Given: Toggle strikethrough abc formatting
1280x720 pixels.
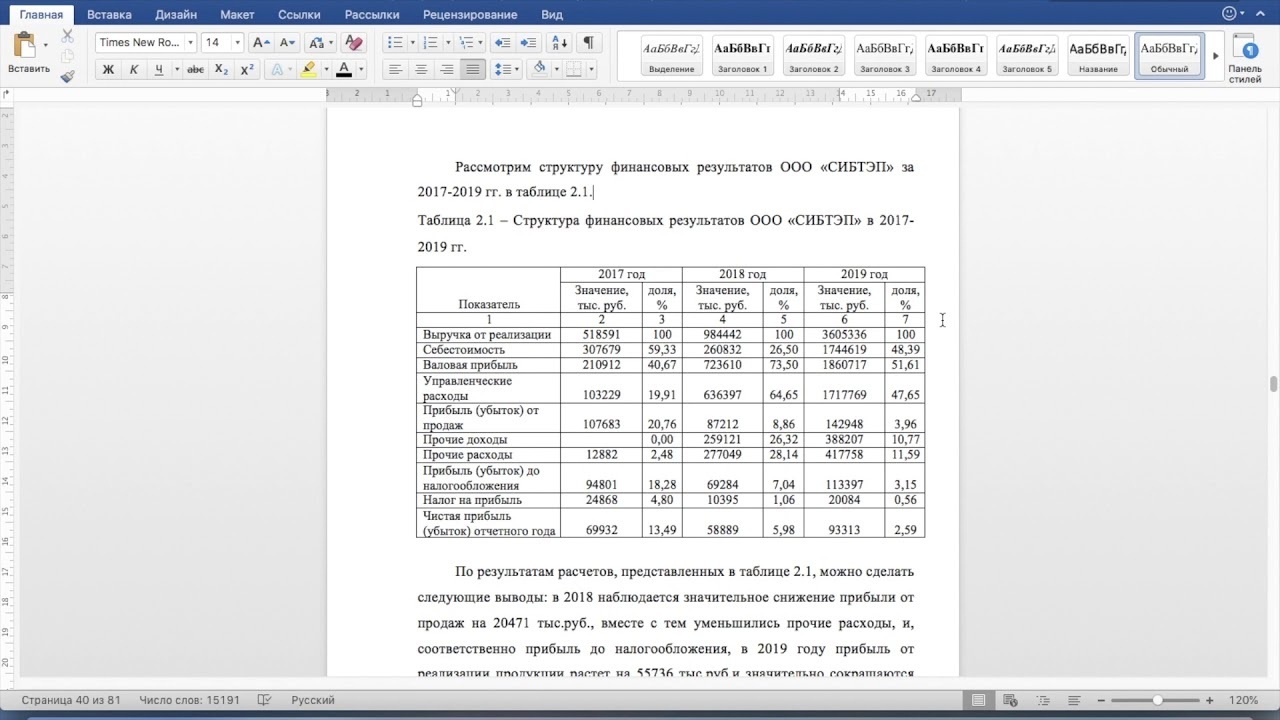Looking at the screenshot, I should 196,70.
